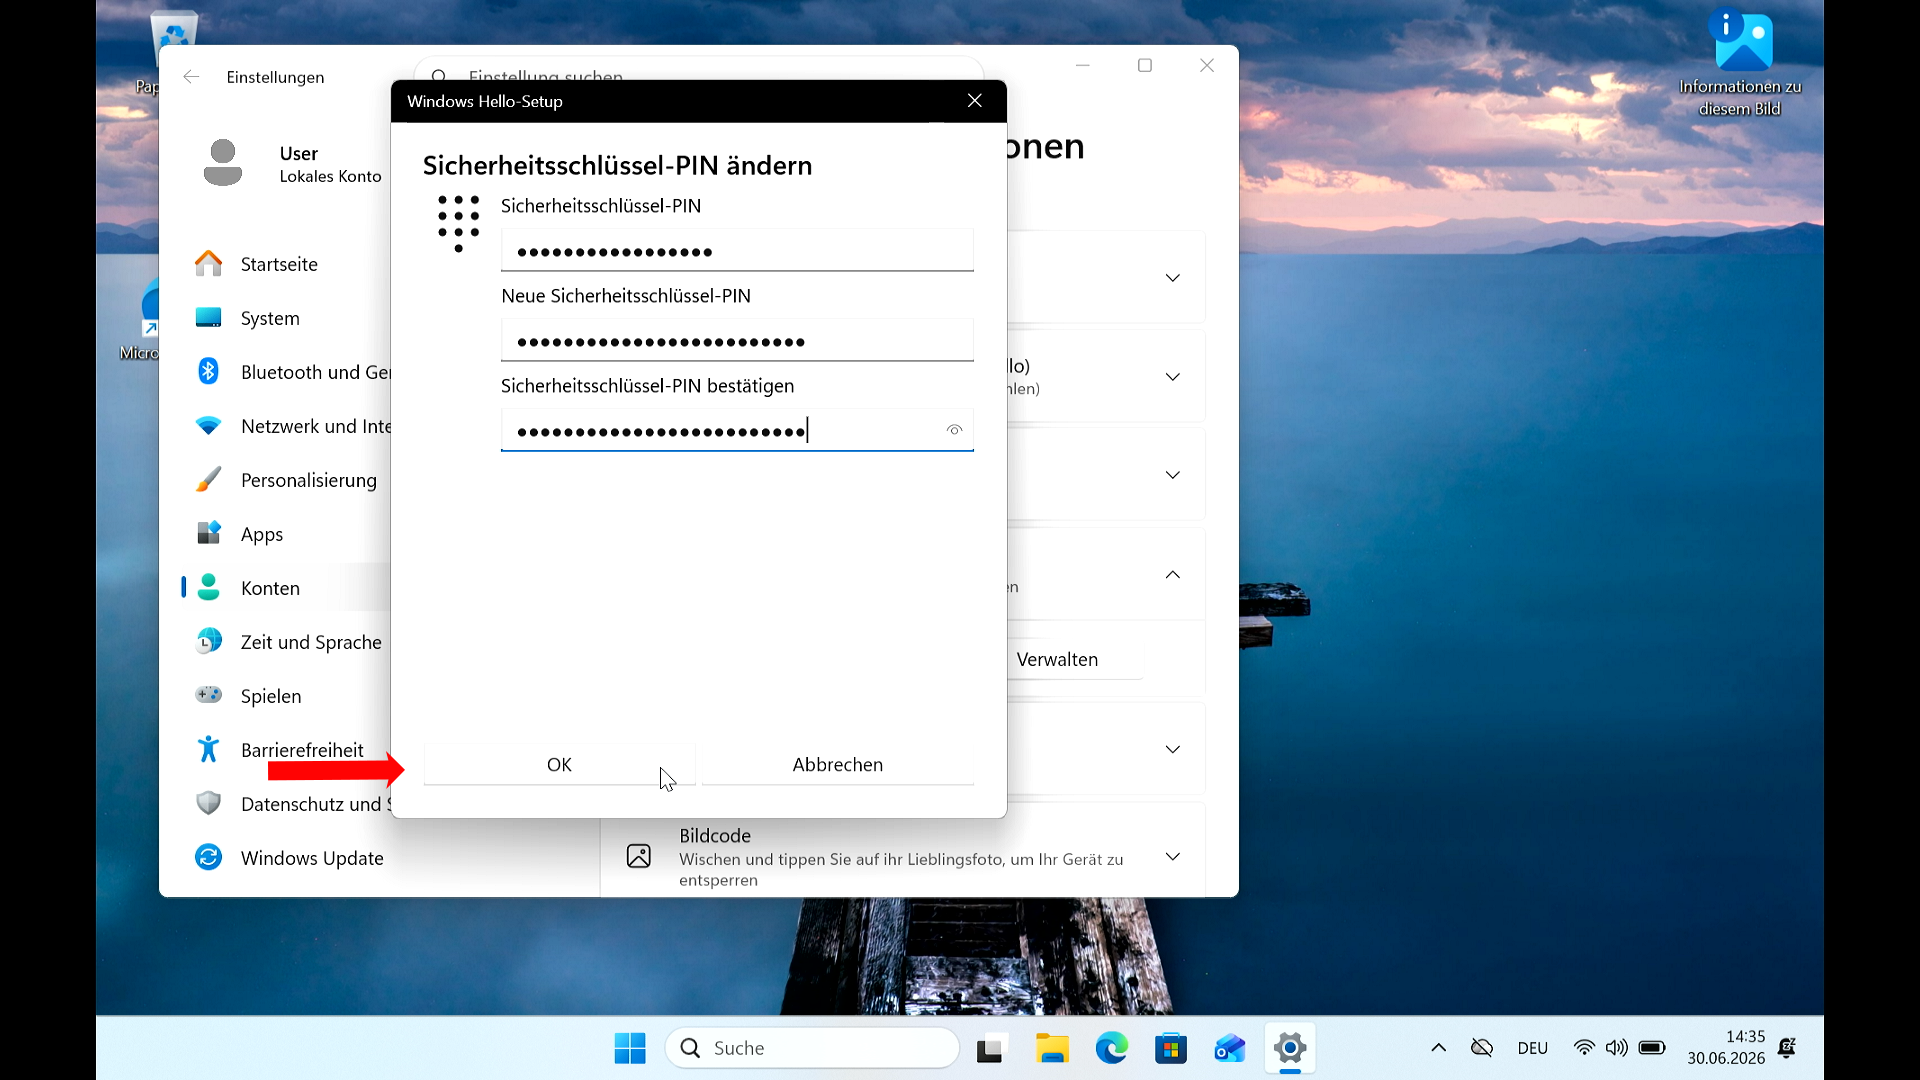This screenshot has width=1920, height=1080.
Task: Click the 'Informationen zu diesem Bild' desktop icon
Action: click(x=1740, y=63)
